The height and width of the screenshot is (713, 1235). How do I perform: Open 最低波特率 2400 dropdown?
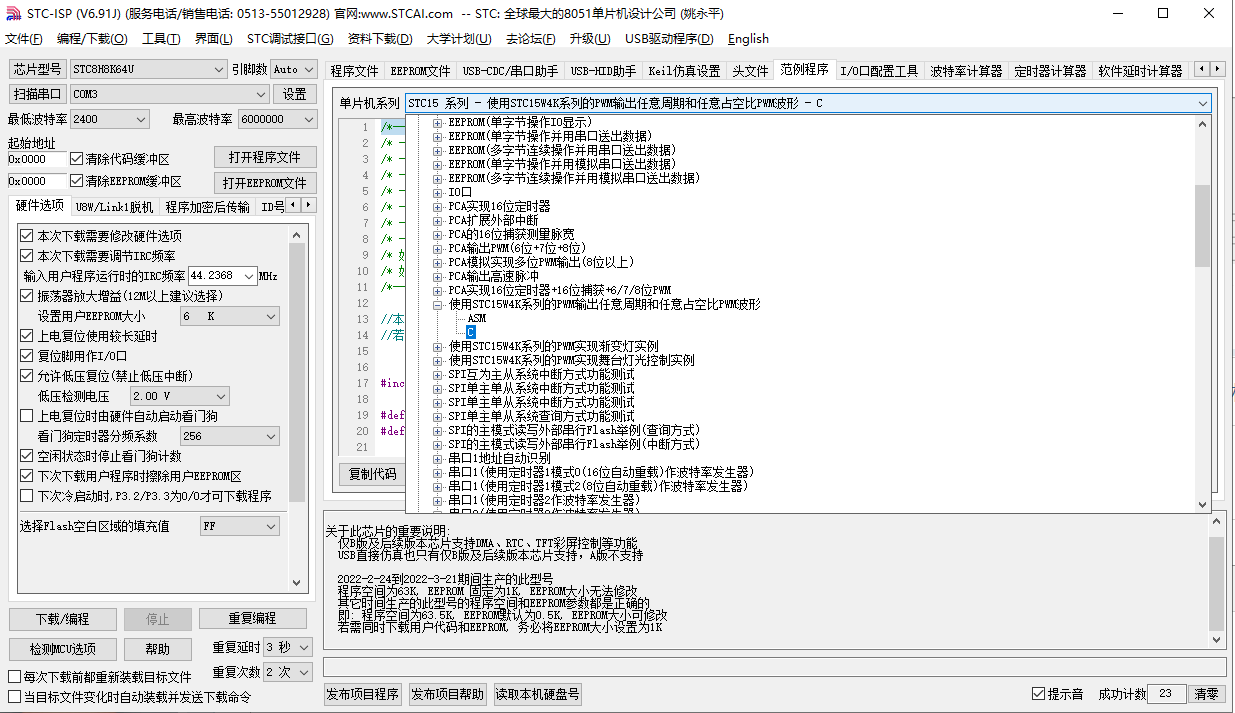coord(110,119)
